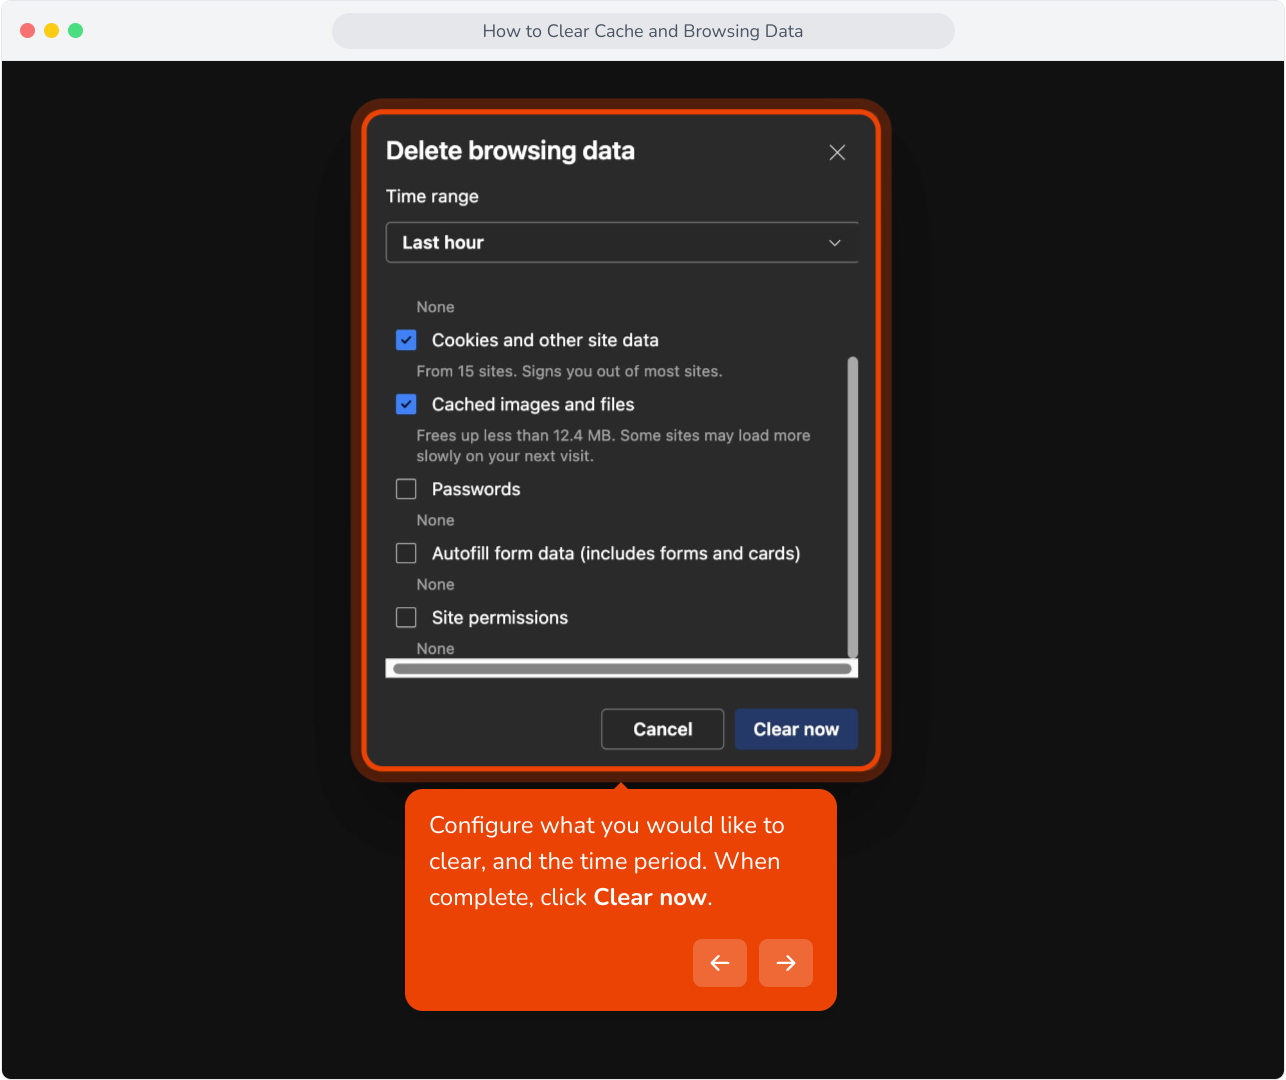
Task: Select the Cookies and other site data label
Action: coord(545,340)
